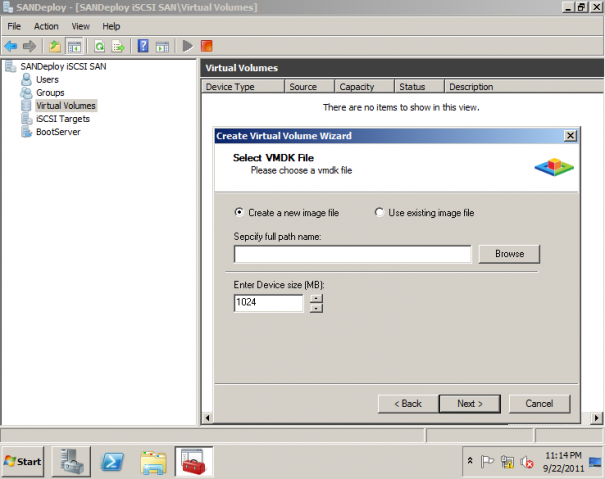Open Windows PowerShell from the taskbar
Viewport: 605px width, 479px height.
point(112,462)
